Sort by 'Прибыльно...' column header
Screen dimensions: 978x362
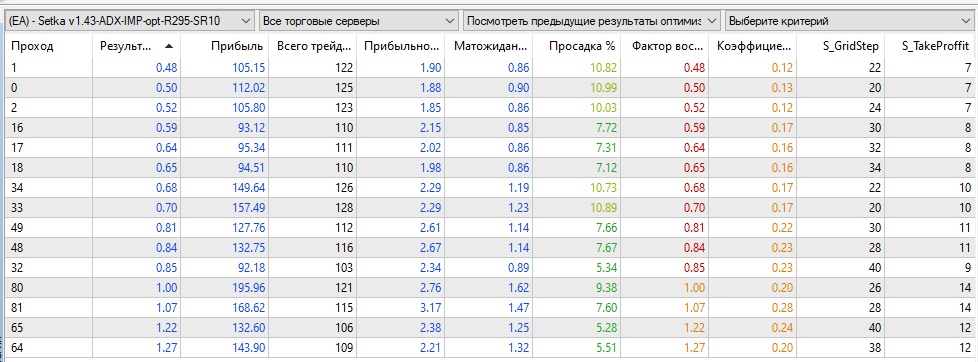pyautogui.click(x=400, y=46)
